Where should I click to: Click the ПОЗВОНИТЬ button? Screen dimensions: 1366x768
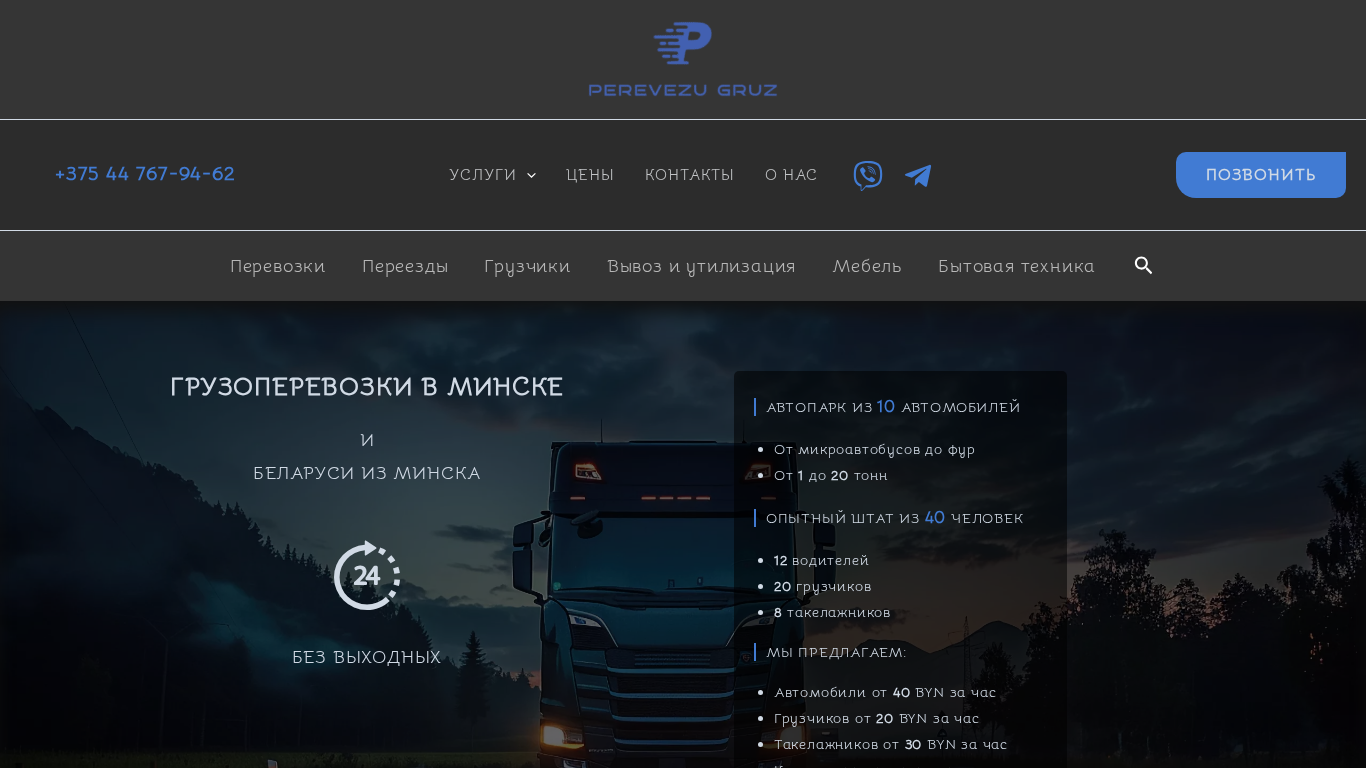1261,175
